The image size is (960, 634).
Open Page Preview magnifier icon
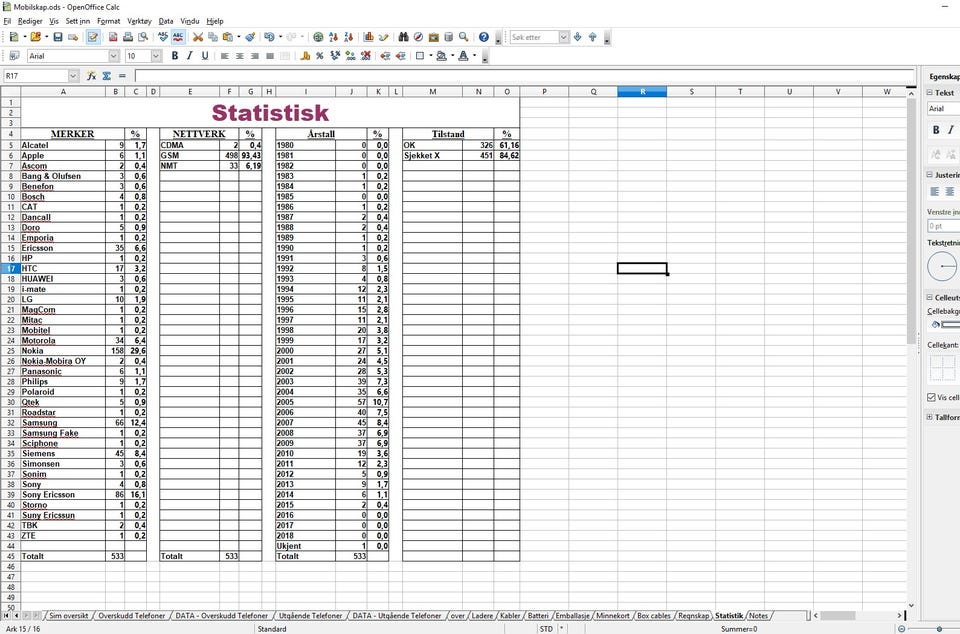[143, 37]
